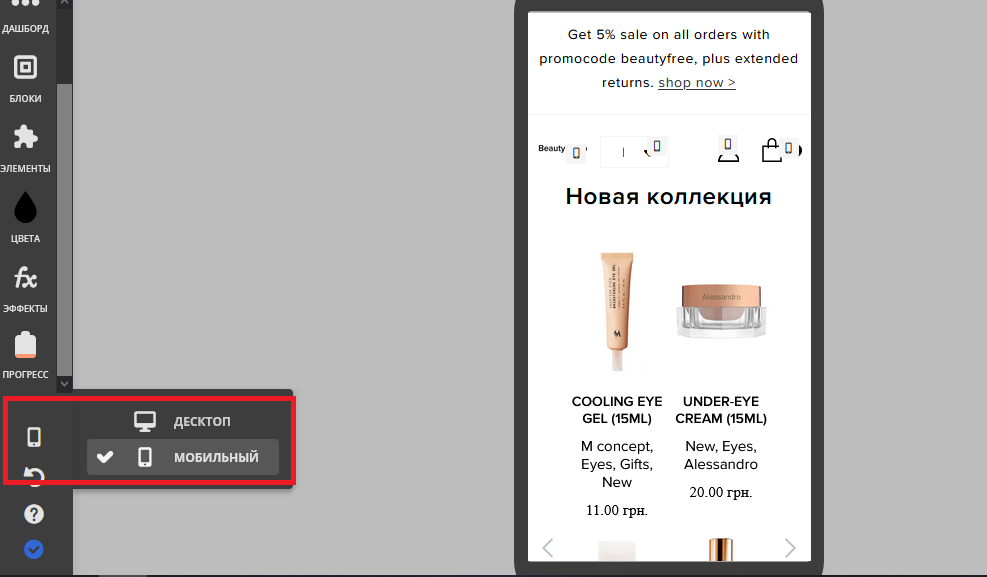Go to previous product with the left chevron
The width and height of the screenshot is (987, 577).
pos(547,547)
